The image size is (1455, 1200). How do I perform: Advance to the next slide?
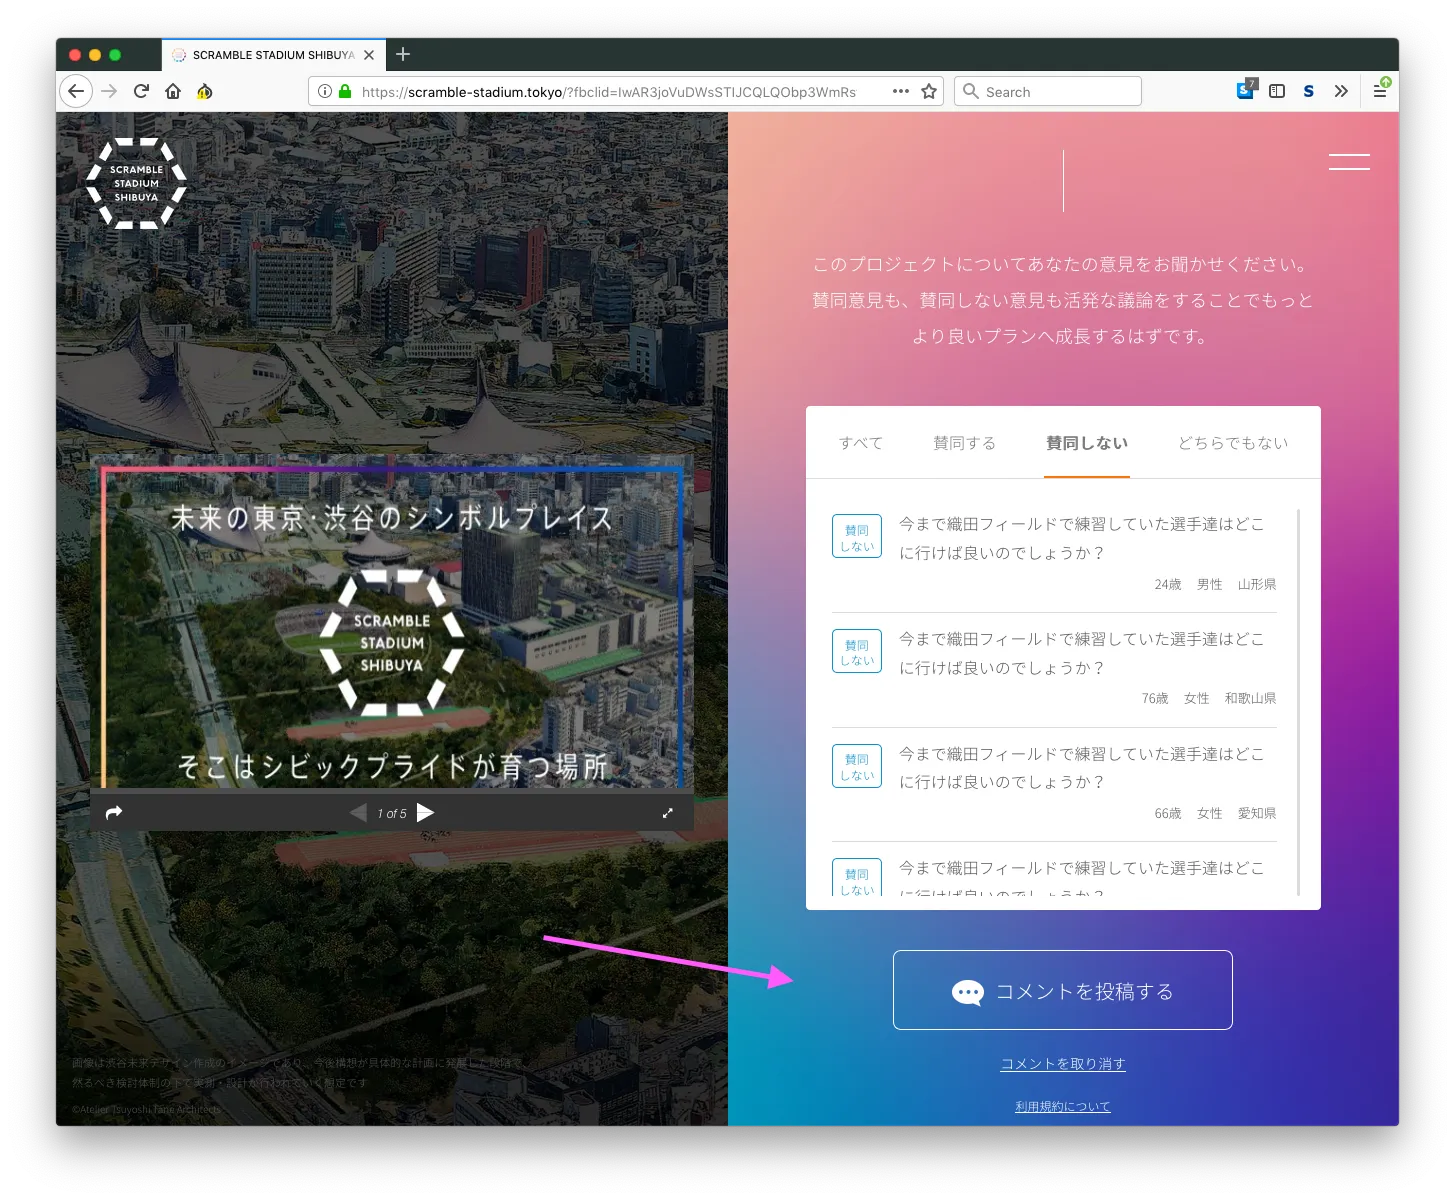click(x=426, y=812)
